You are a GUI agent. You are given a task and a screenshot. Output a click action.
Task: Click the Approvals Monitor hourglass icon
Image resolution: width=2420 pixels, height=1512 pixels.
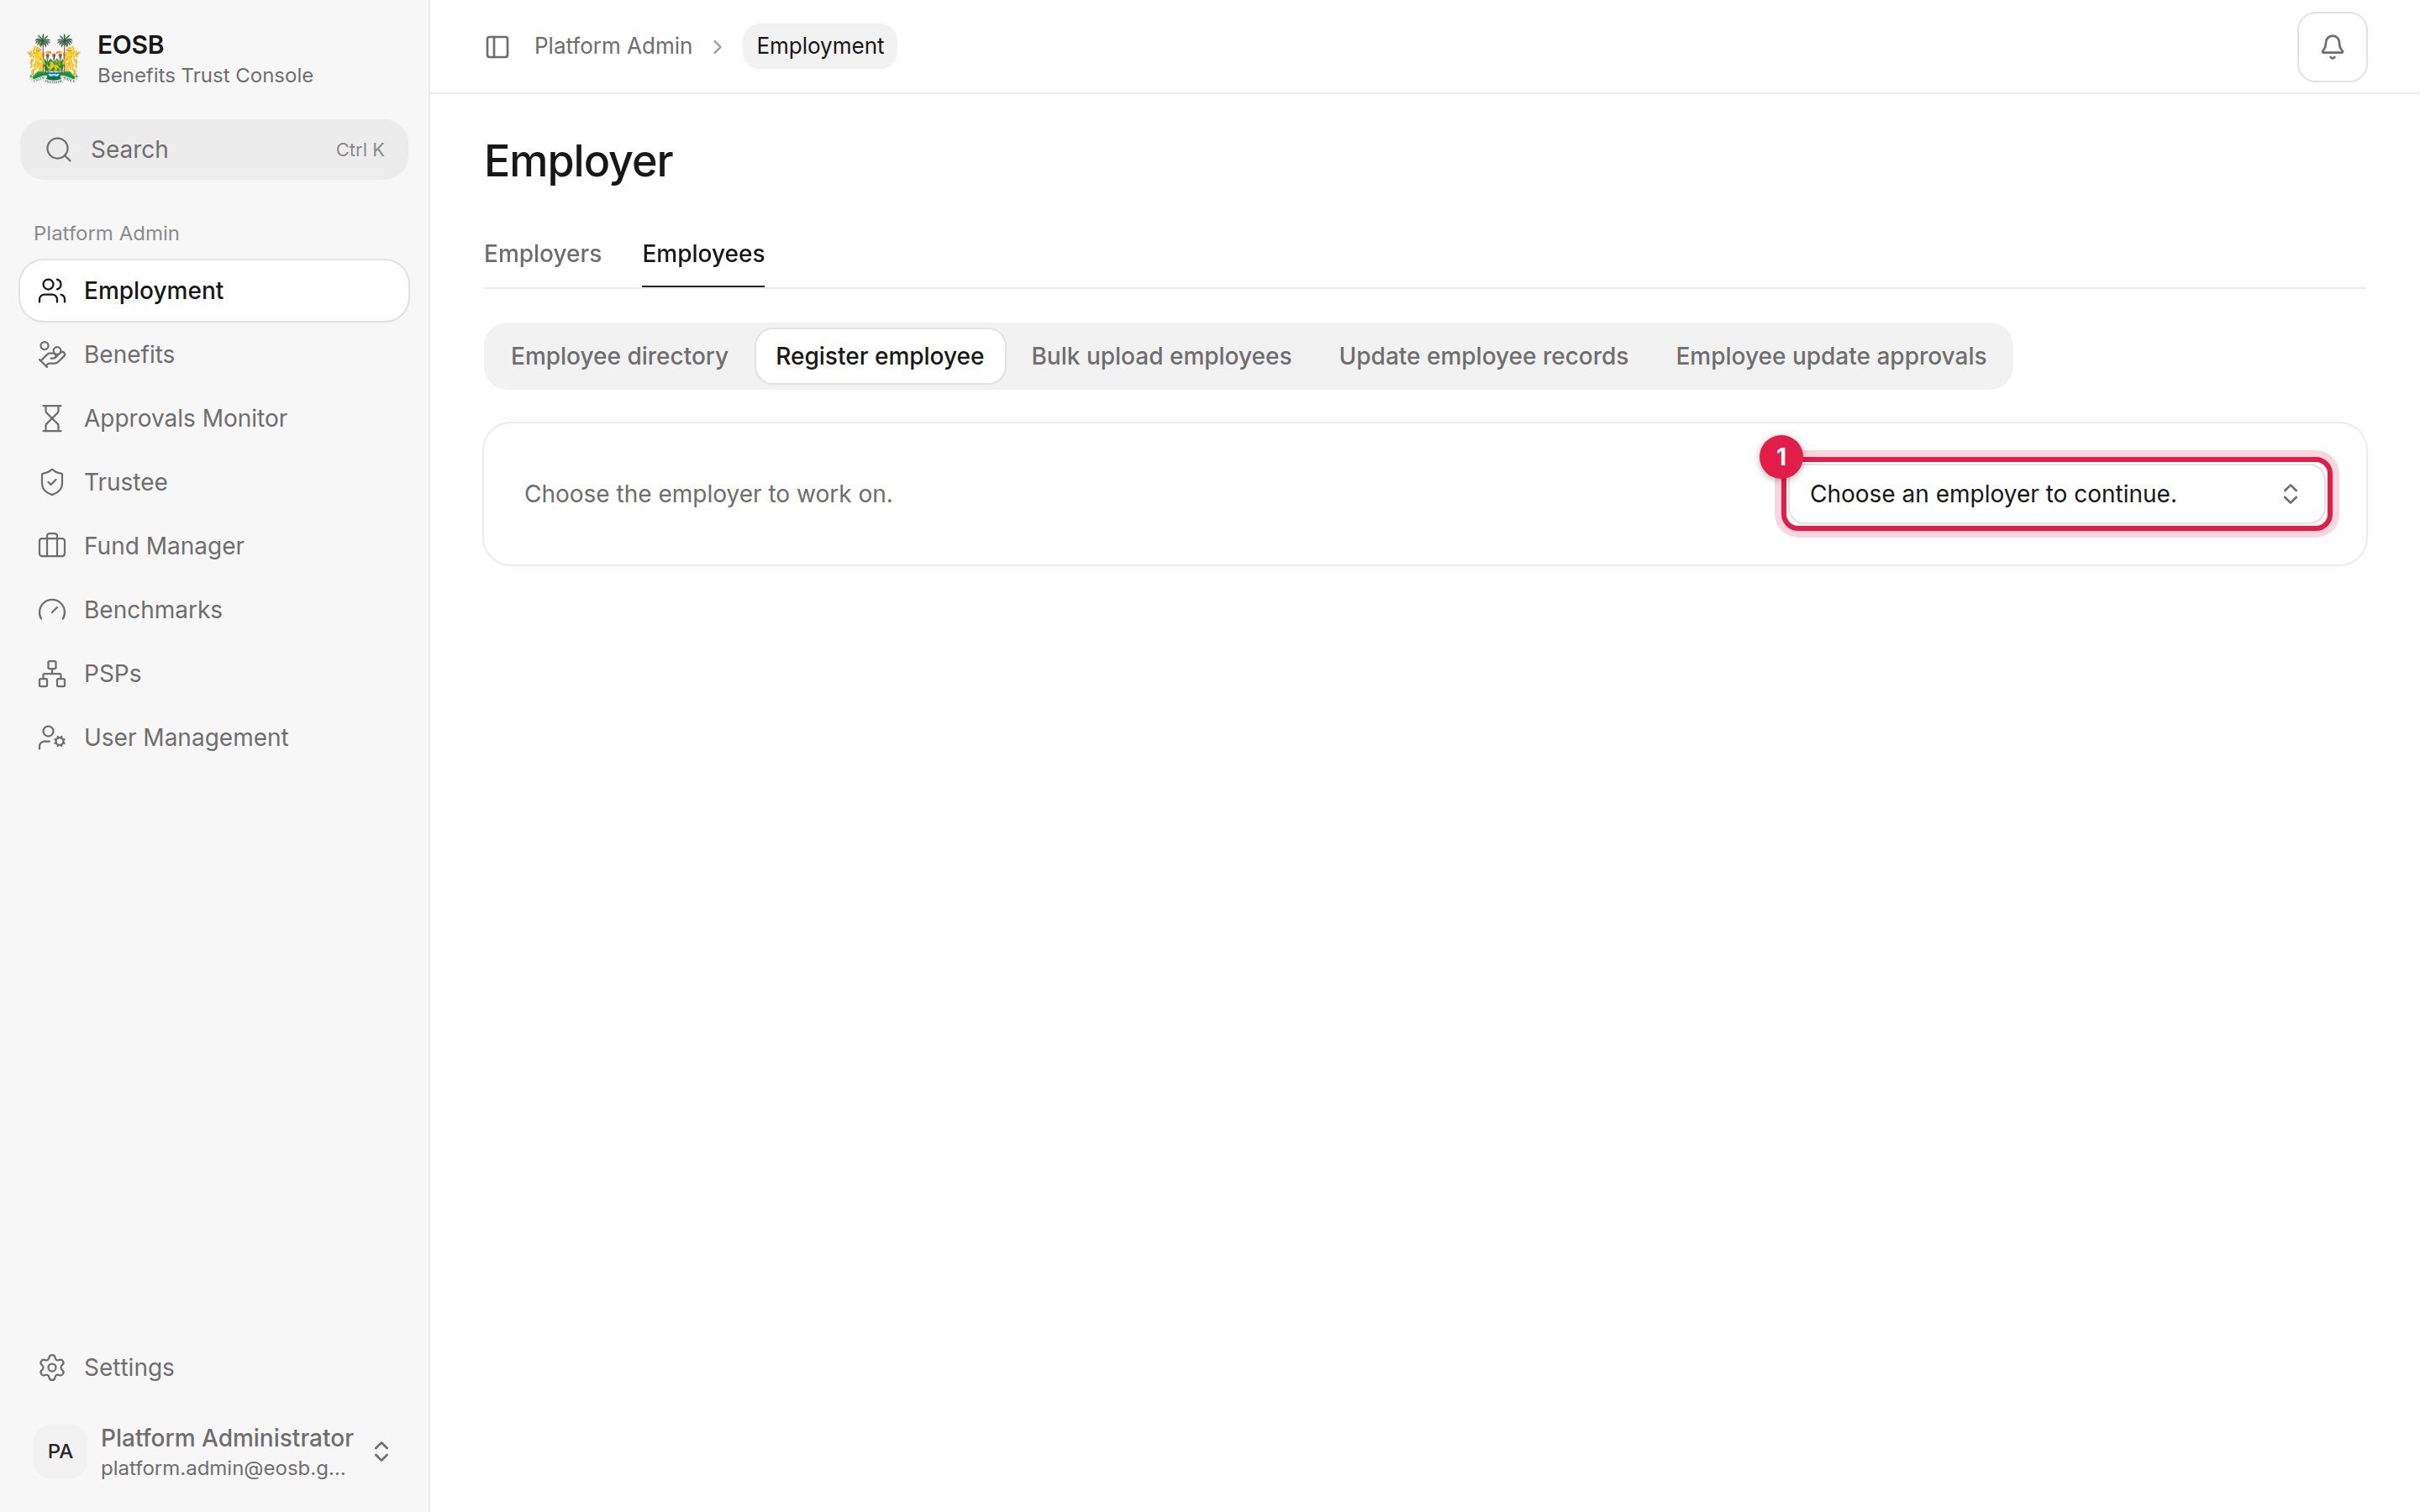[x=52, y=418]
